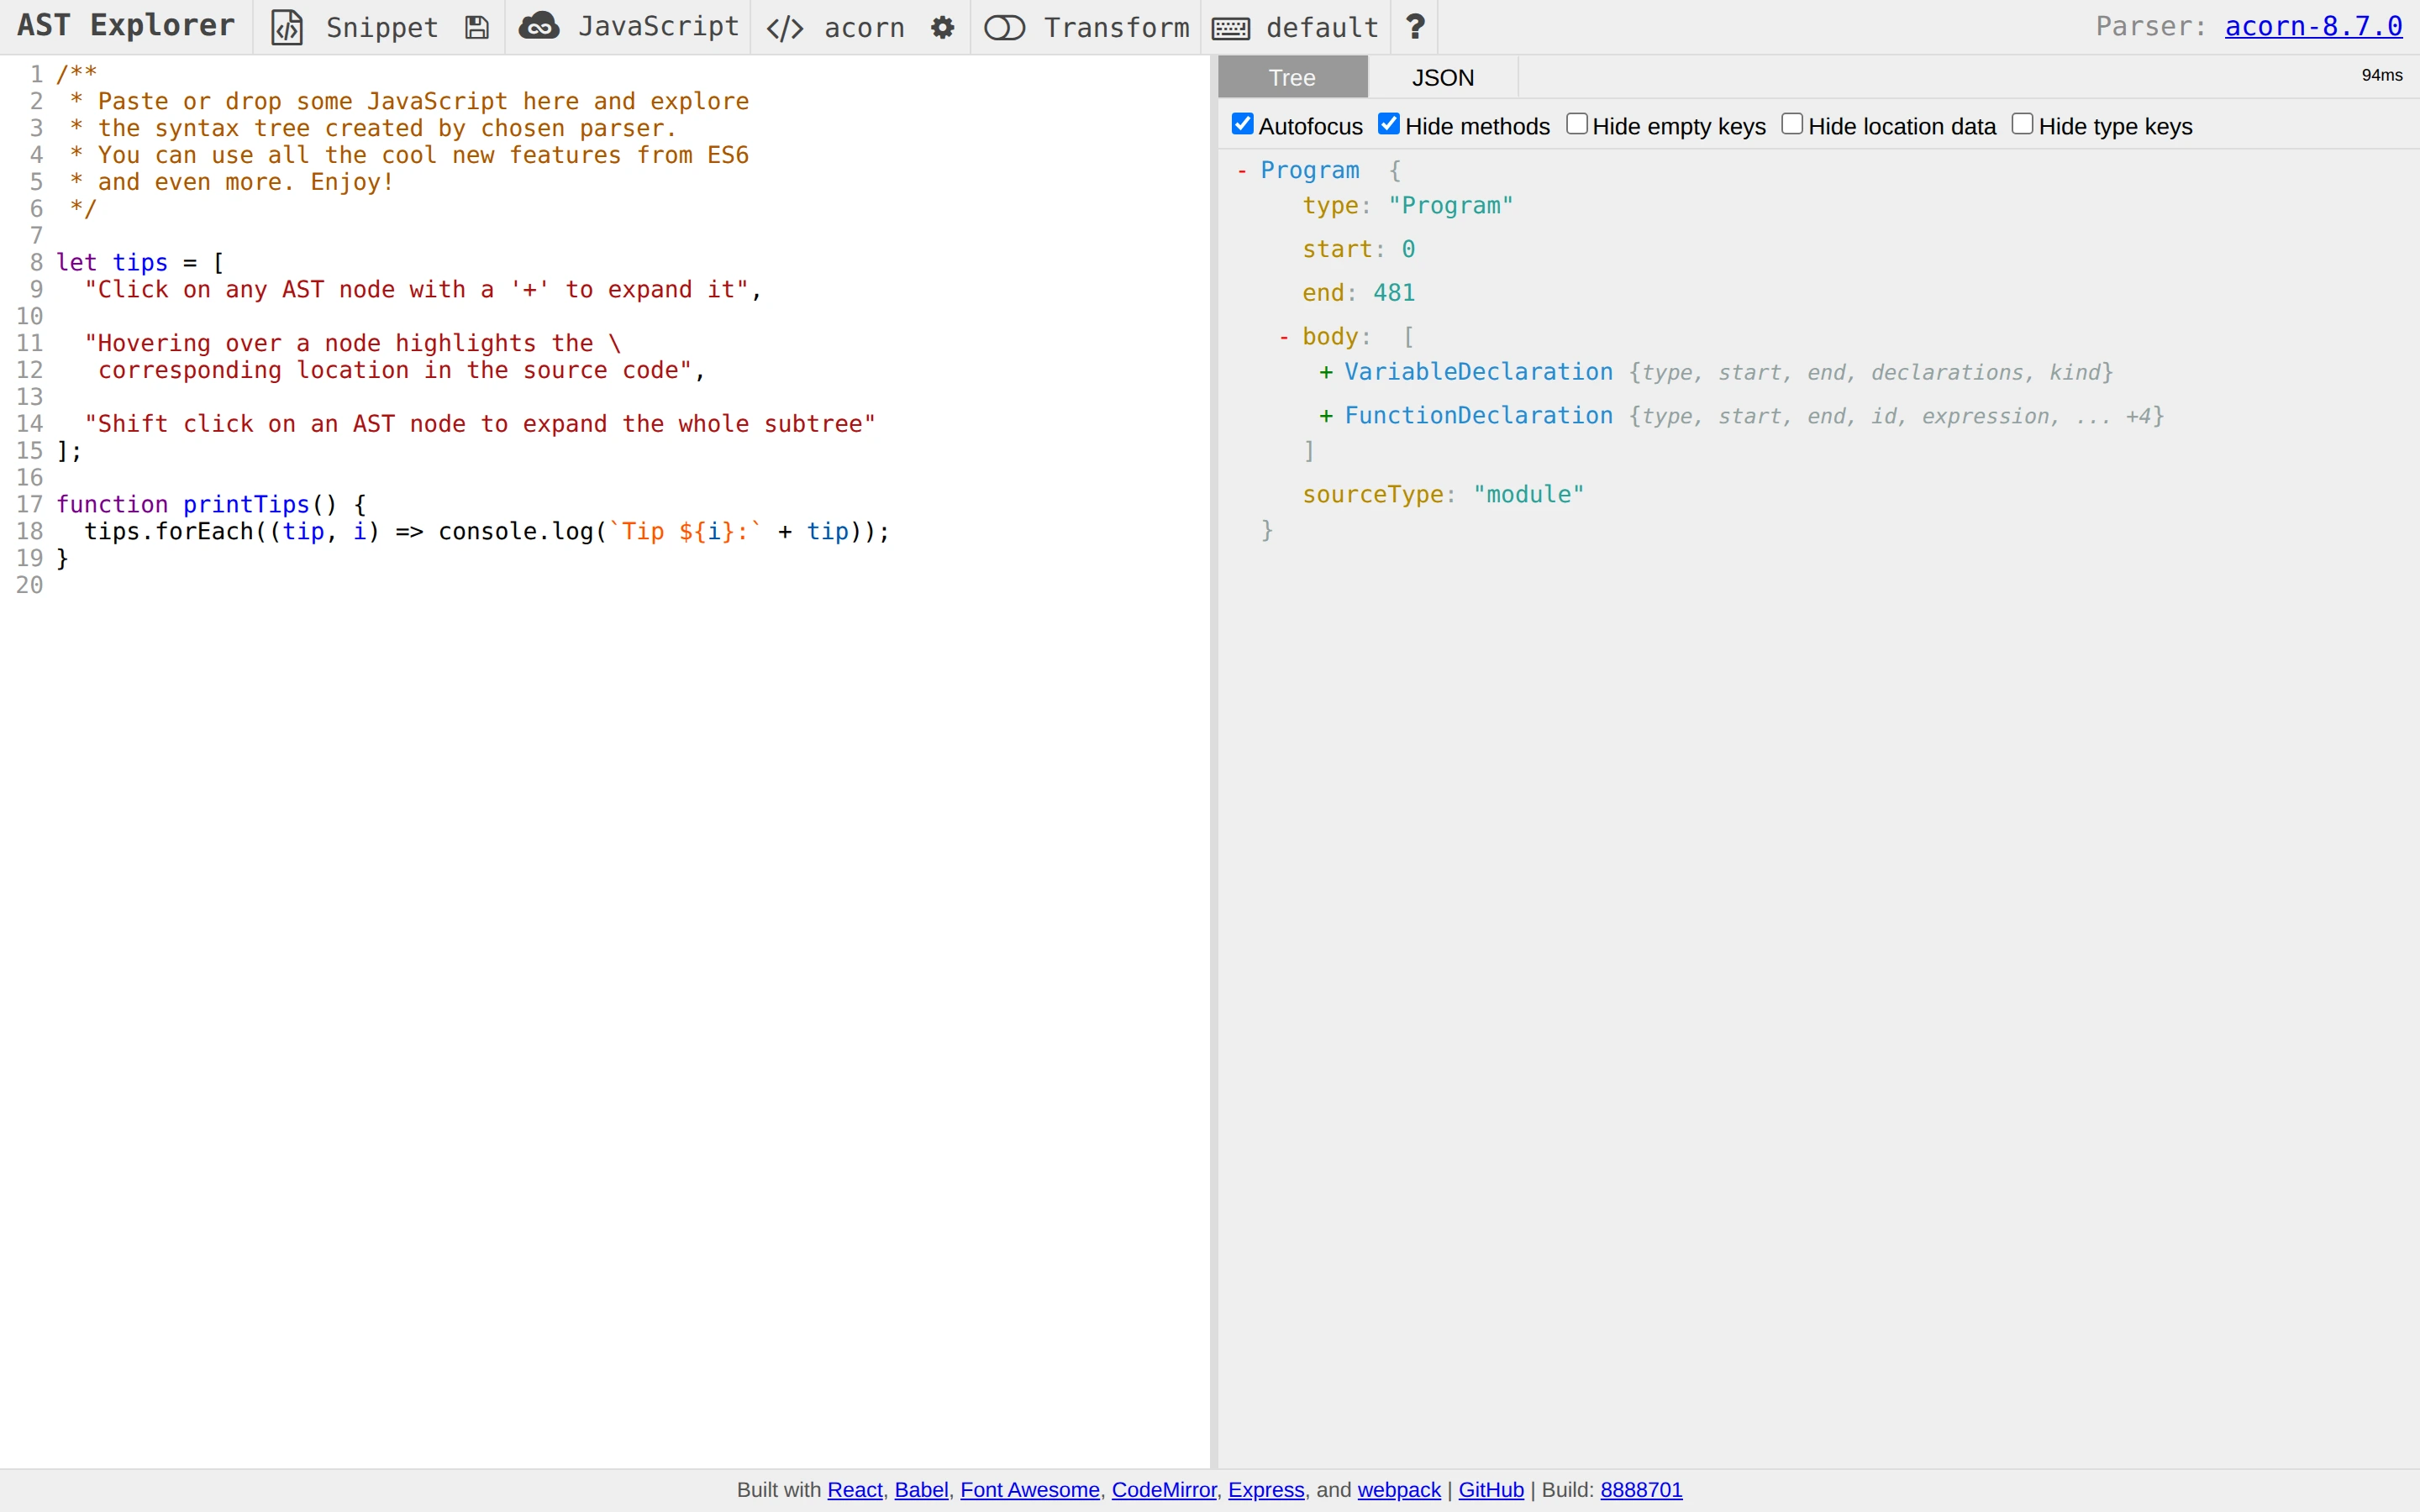Toggle the Transform switch
Screen dimensions: 2420x1512
tap(1004, 27)
